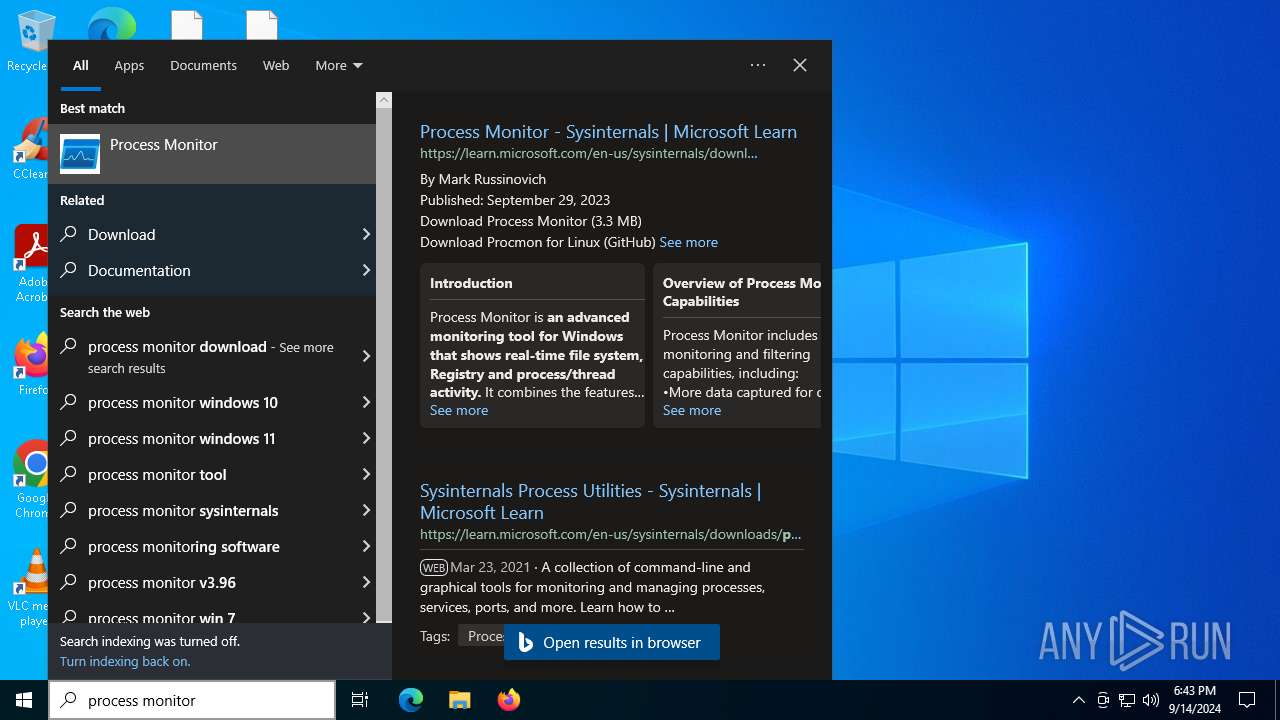This screenshot has height=720, width=1280.
Task: Switch to the Web search tab
Action: pos(276,65)
